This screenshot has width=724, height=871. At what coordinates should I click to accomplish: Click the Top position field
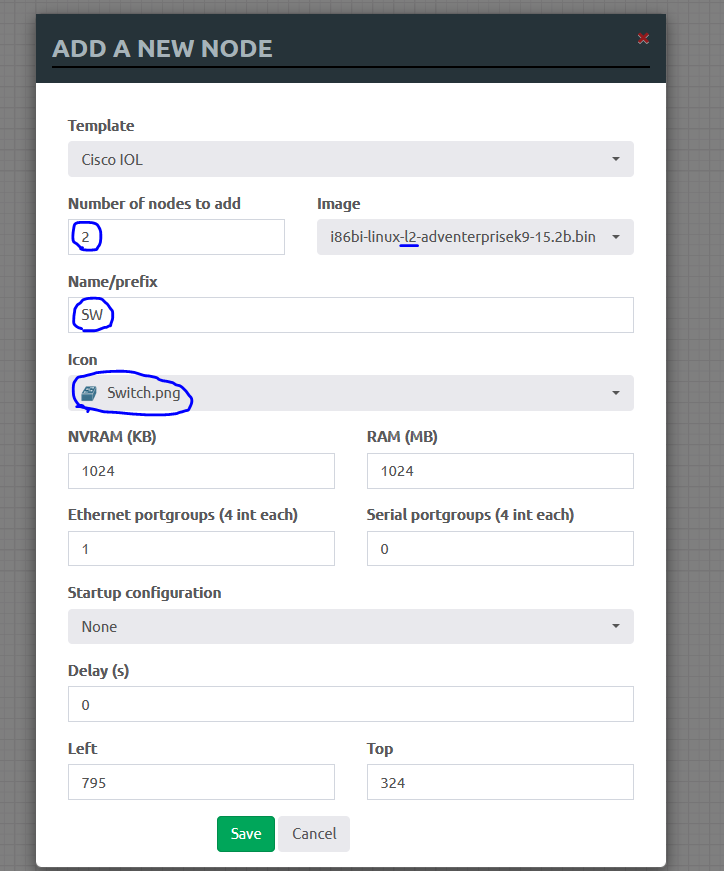click(x=500, y=782)
